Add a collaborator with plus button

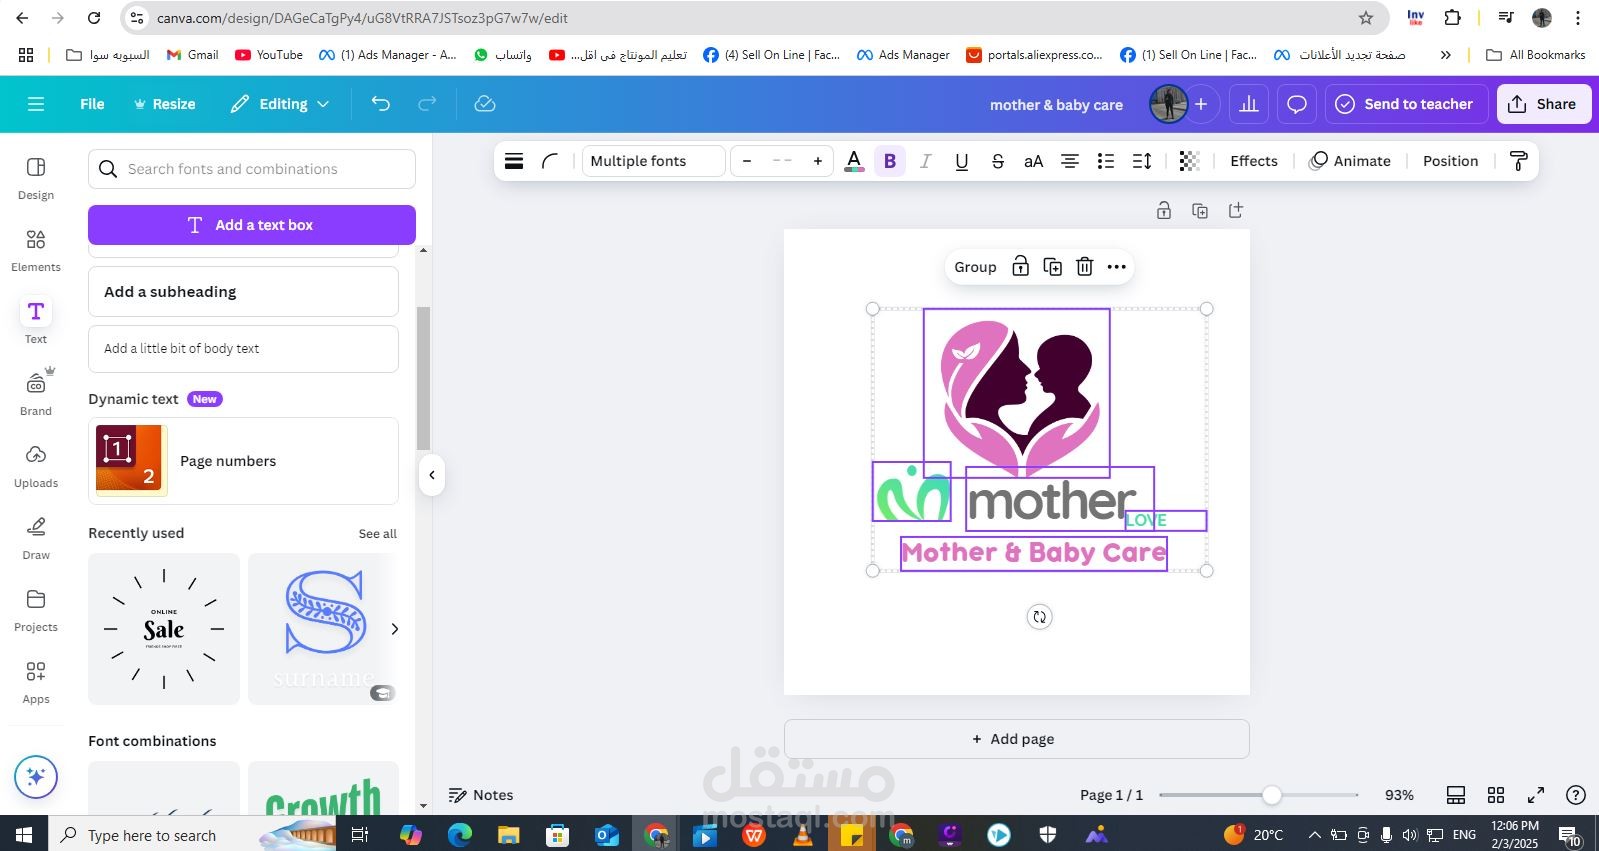pyautogui.click(x=1201, y=104)
